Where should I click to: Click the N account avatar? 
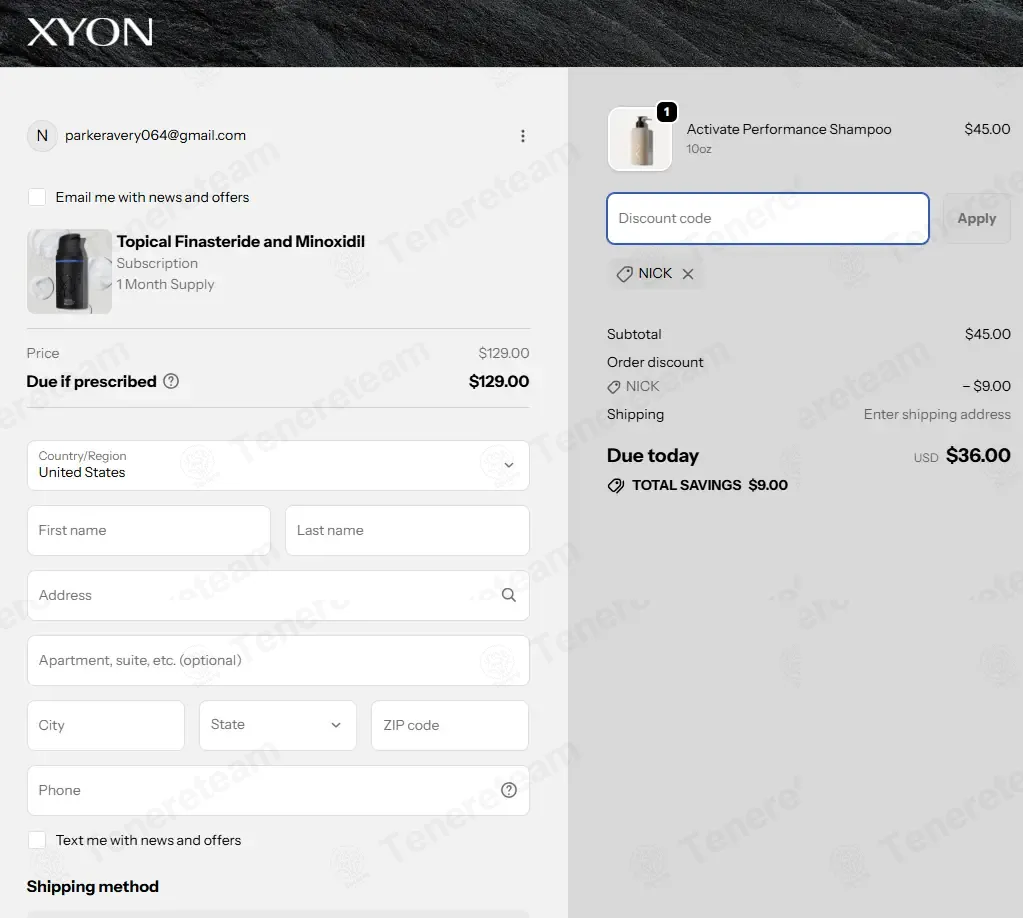pos(42,136)
